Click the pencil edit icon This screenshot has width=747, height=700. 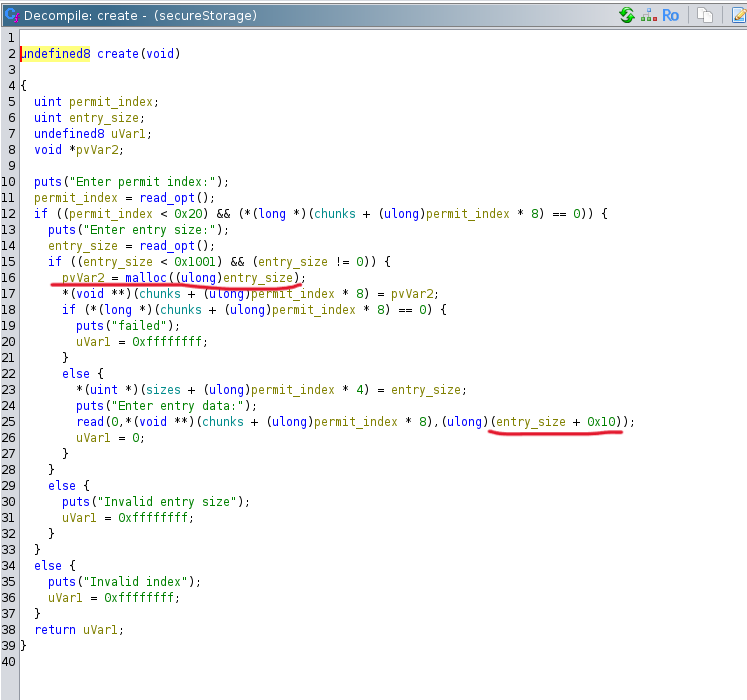(739, 15)
